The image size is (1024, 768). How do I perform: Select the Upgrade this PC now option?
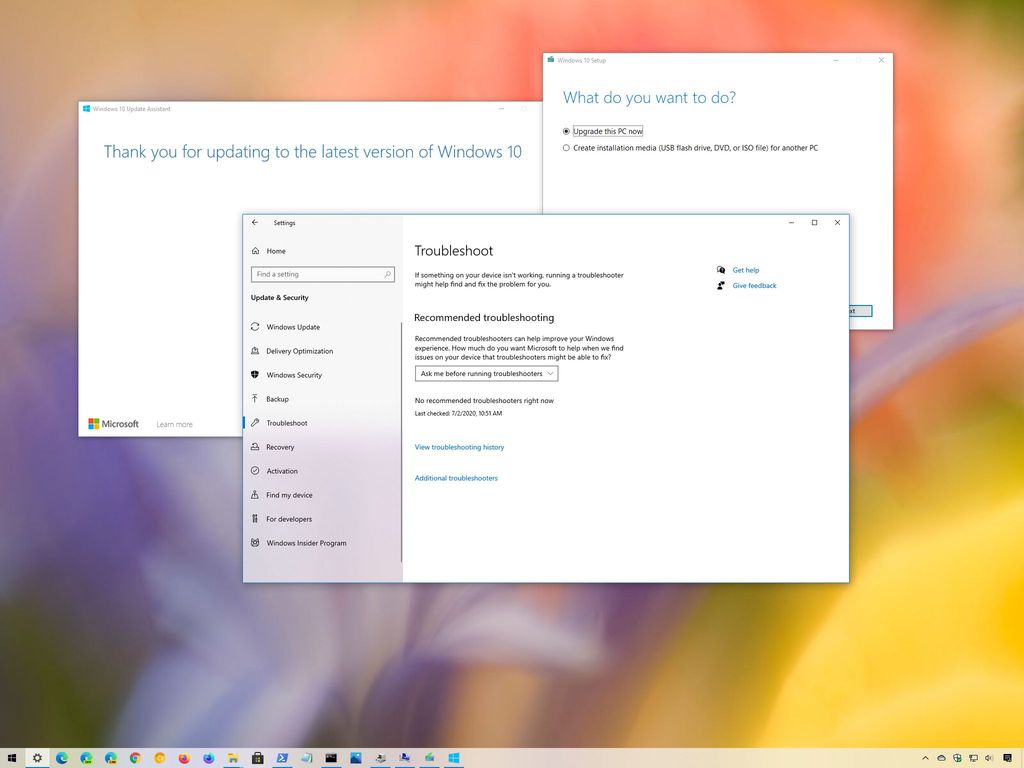coord(567,131)
